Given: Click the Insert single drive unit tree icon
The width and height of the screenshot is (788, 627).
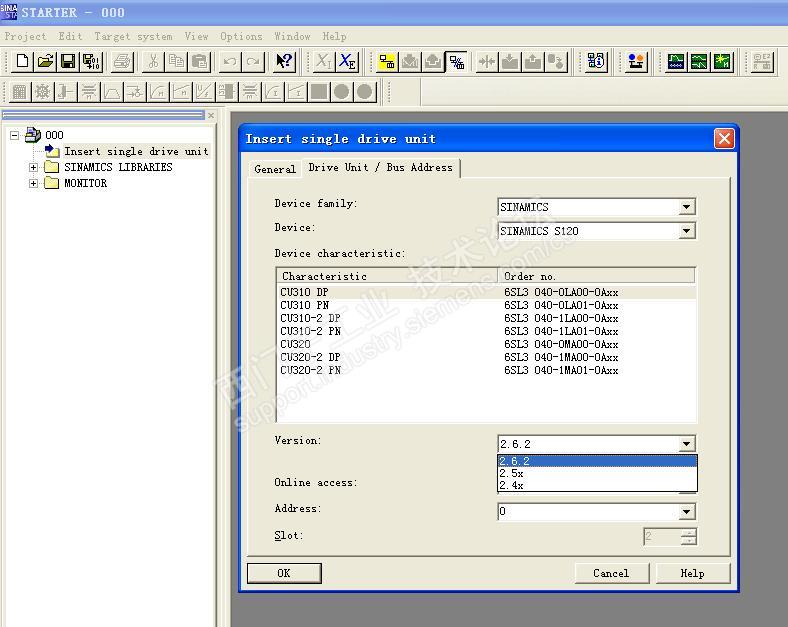Looking at the screenshot, I should coord(52,151).
